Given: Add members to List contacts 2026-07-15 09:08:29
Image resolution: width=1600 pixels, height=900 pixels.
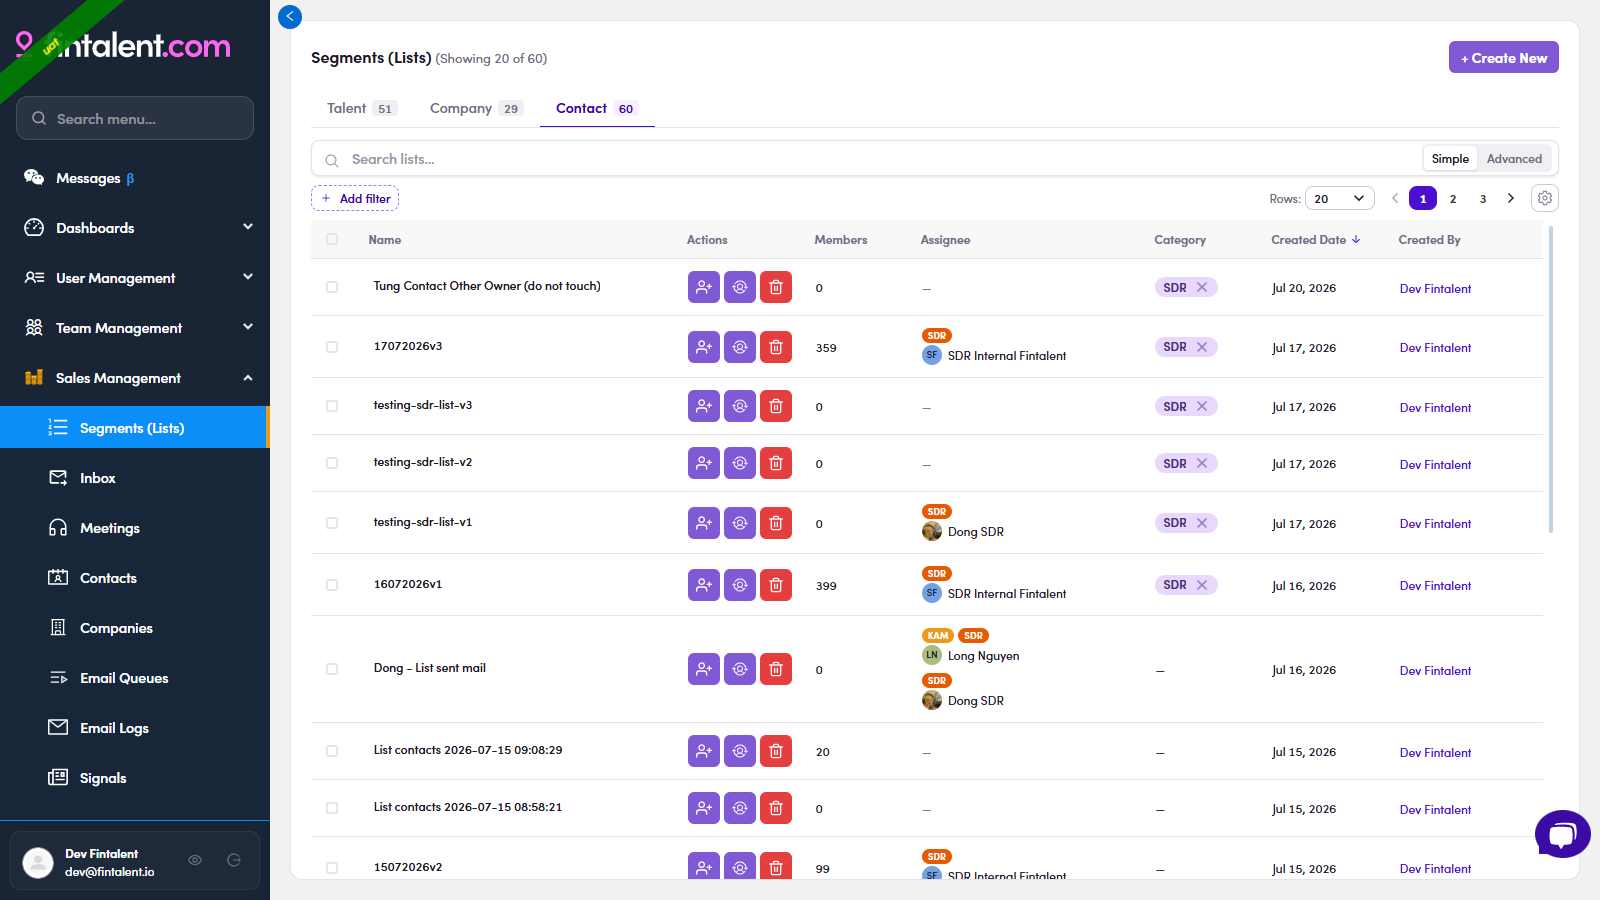Looking at the screenshot, I should point(704,751).
